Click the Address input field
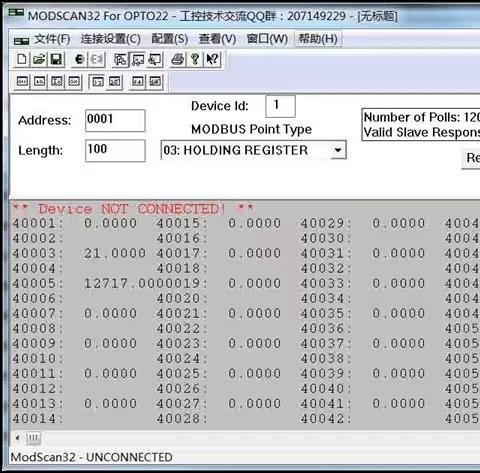Image resolution: width=480 pixels, height=473 pixels. point(115,120)
